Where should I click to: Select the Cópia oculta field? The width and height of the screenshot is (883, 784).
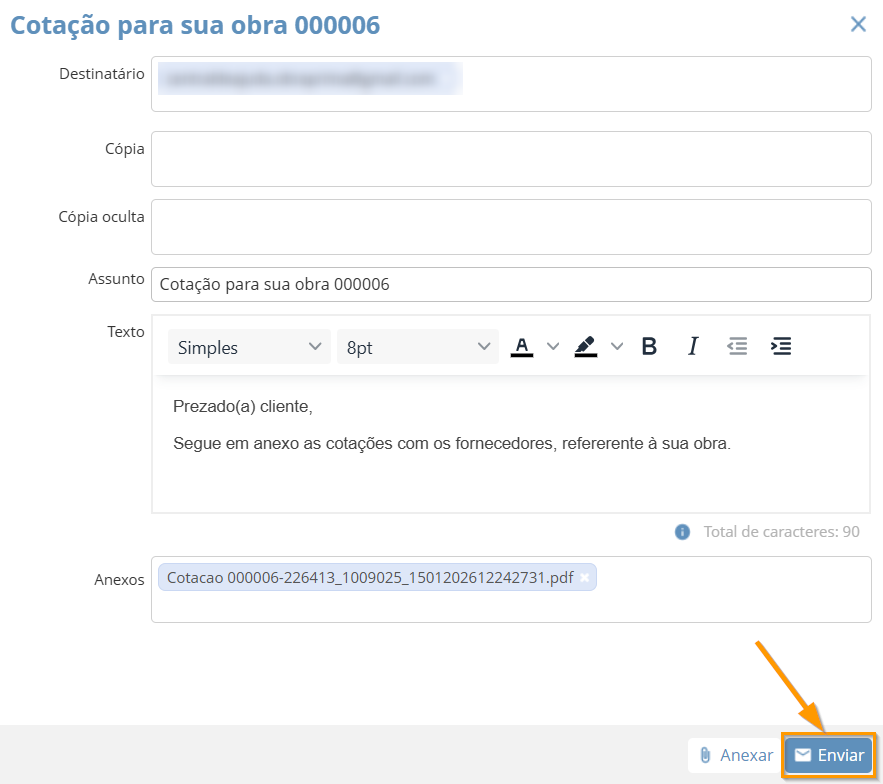click(511, 227)
